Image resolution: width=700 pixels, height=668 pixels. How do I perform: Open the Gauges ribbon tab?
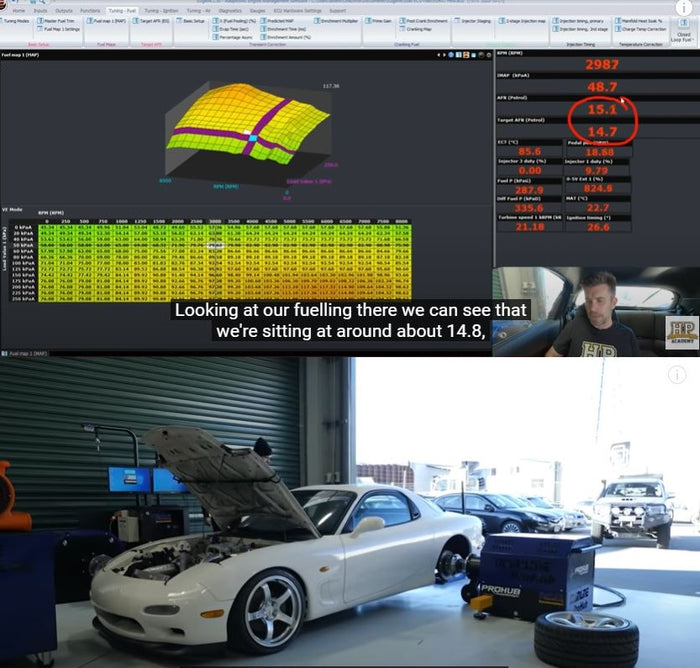pyautogui.click(x=258, y=10)
